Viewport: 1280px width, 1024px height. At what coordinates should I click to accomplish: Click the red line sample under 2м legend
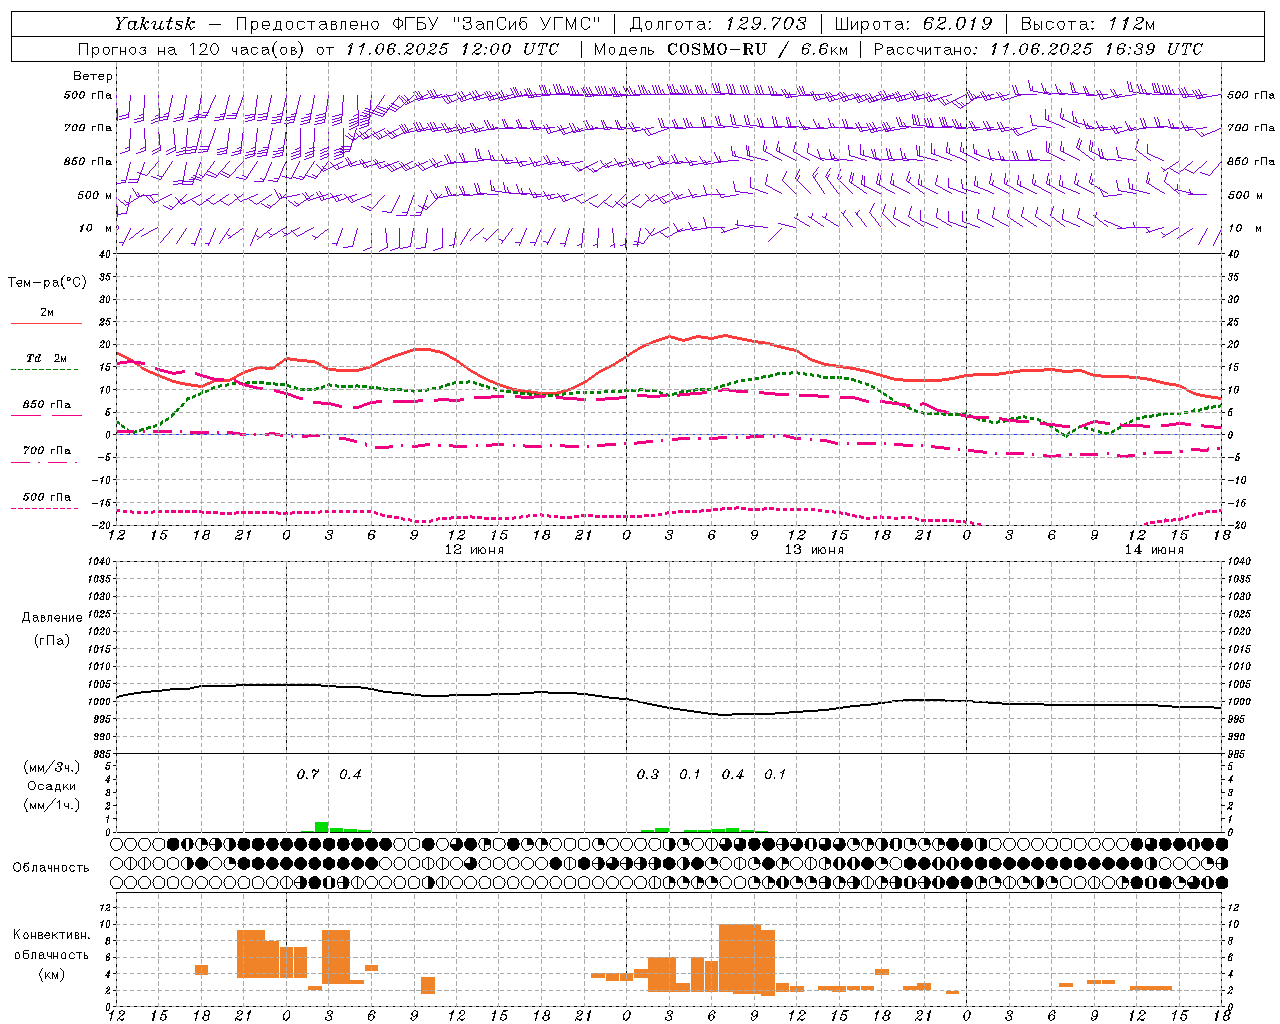click(x=46, y=324)
